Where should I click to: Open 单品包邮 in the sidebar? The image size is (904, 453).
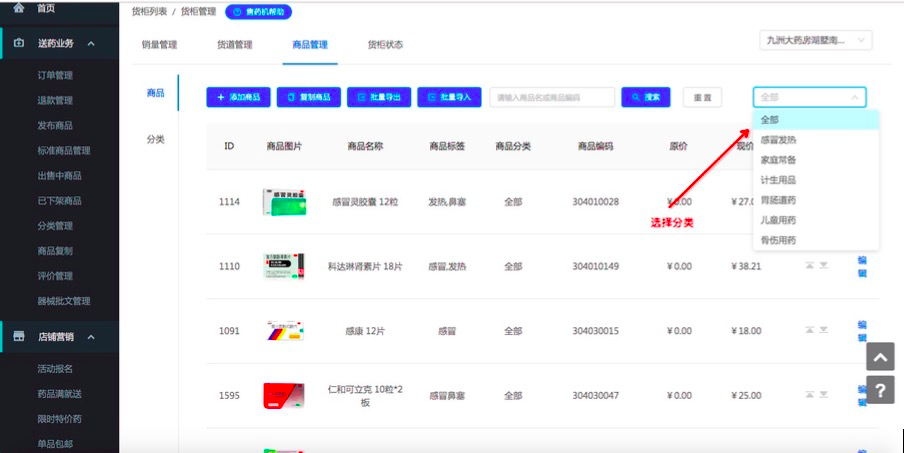coord(55,444)
